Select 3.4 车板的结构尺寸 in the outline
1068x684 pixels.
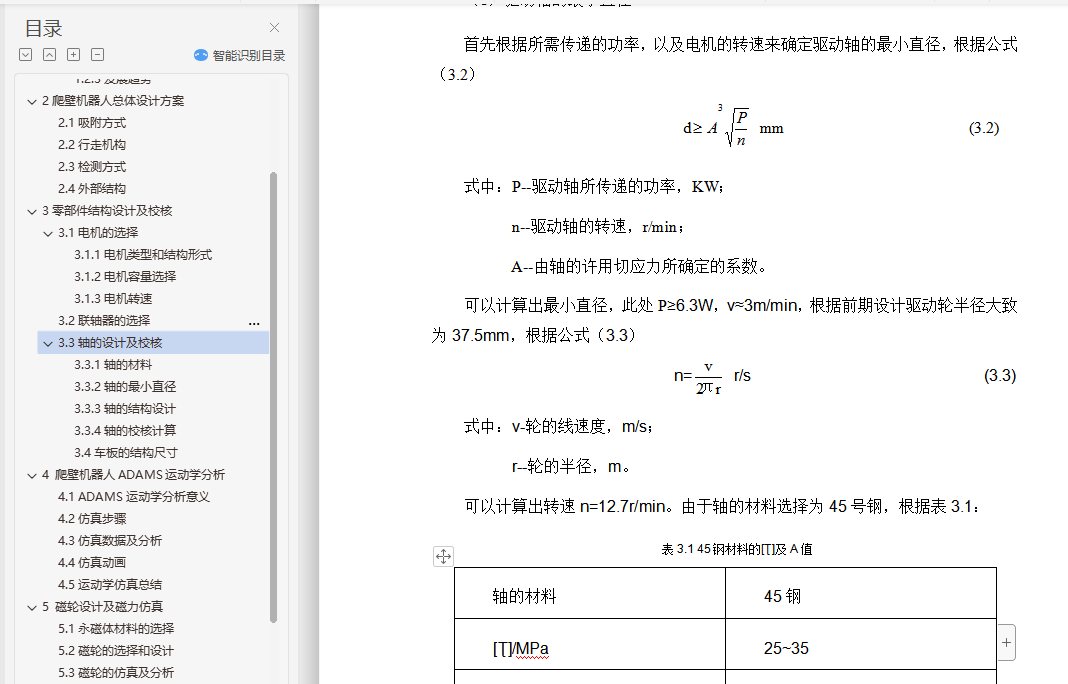(126, 452)
